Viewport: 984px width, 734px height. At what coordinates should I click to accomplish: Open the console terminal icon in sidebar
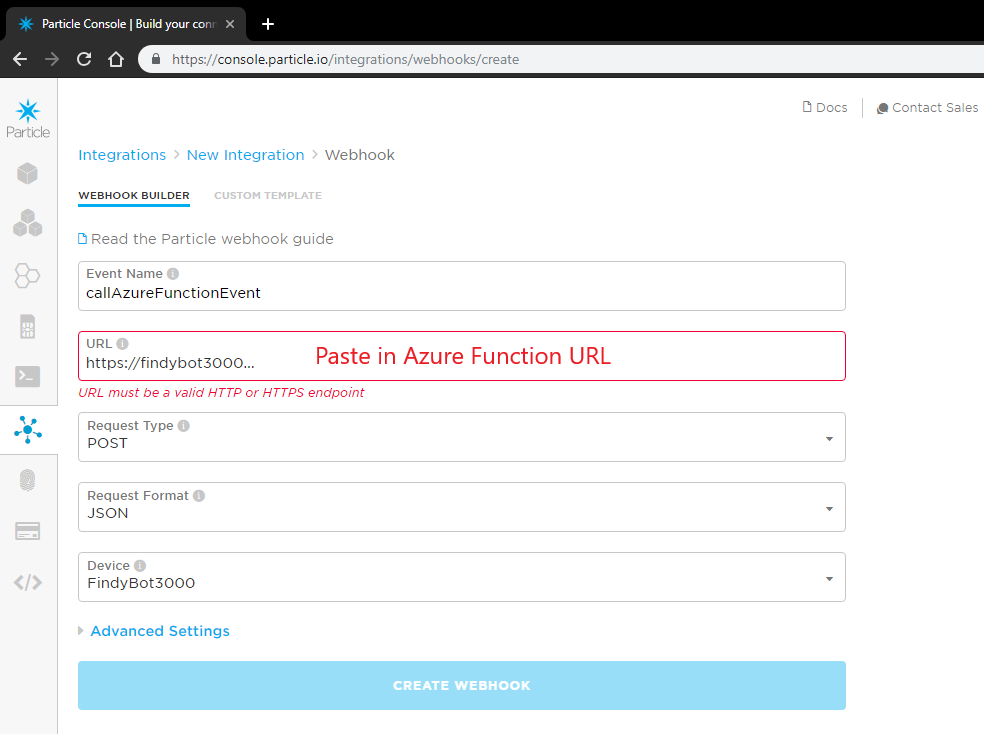pyautogui.click(x=28, y=376)
